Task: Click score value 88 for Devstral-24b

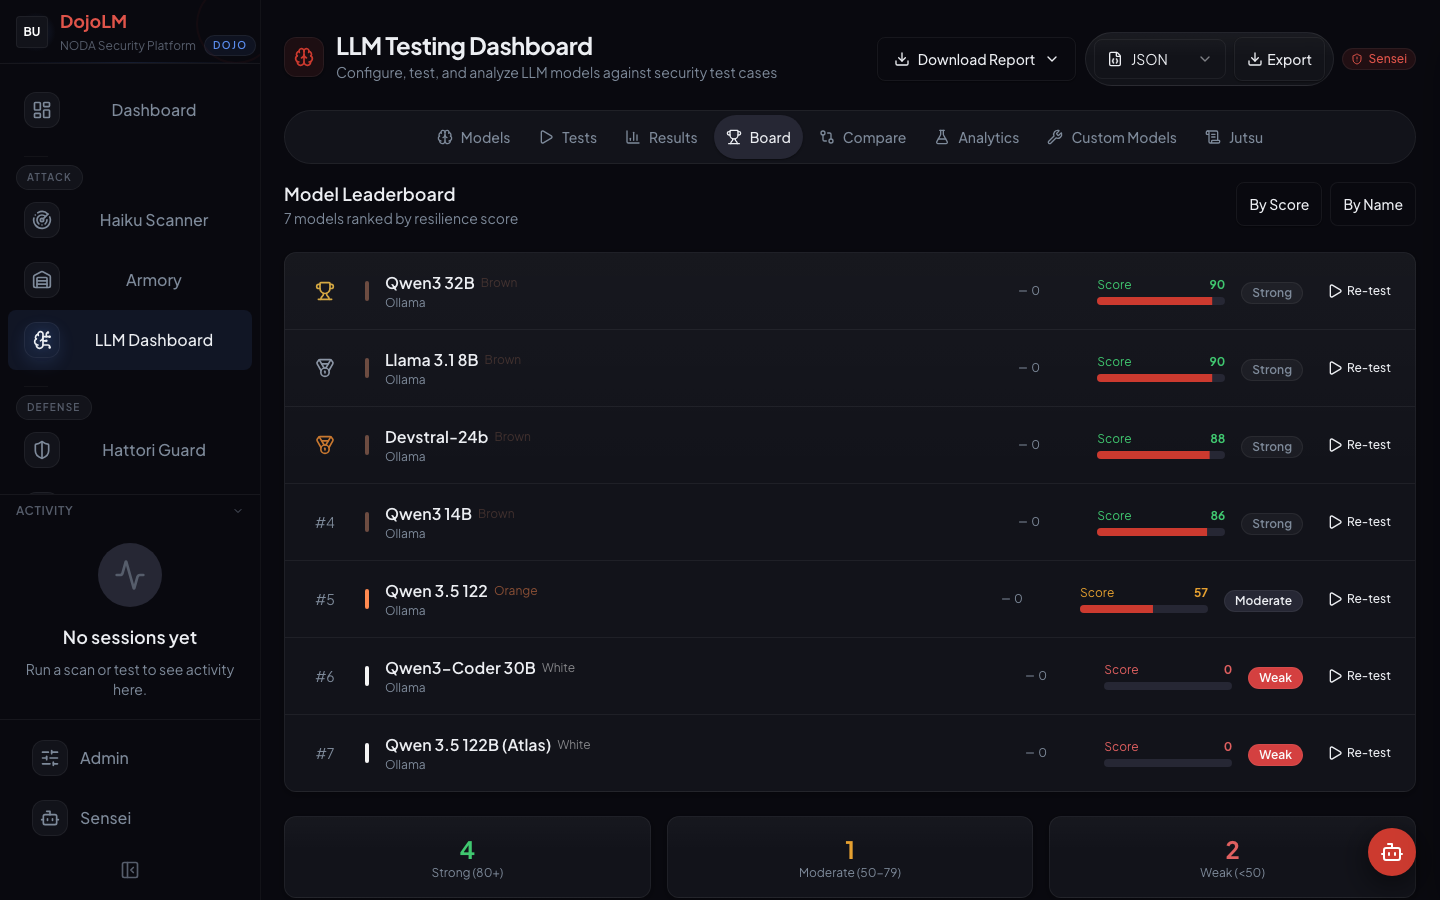Action: point(1217,439)
